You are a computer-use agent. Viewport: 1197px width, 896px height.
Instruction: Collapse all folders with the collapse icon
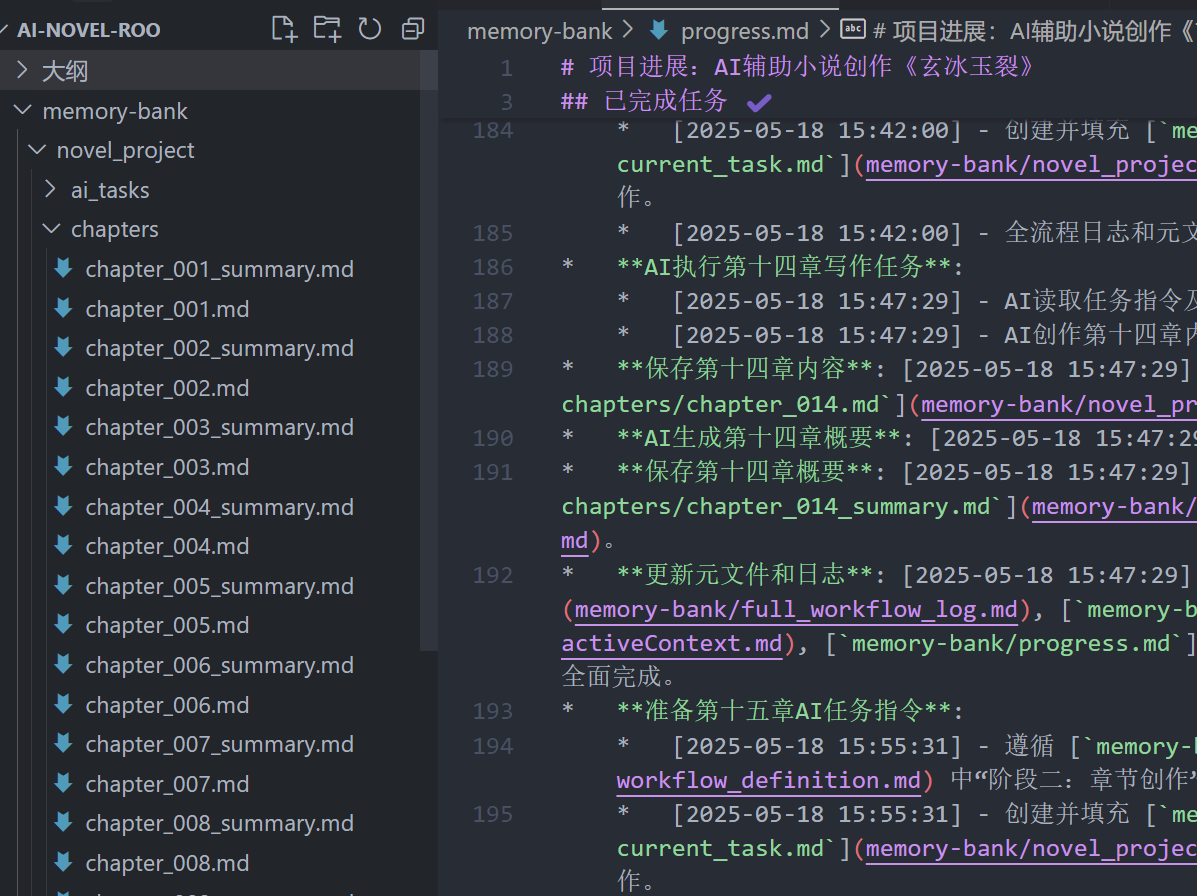click(413, 29)
